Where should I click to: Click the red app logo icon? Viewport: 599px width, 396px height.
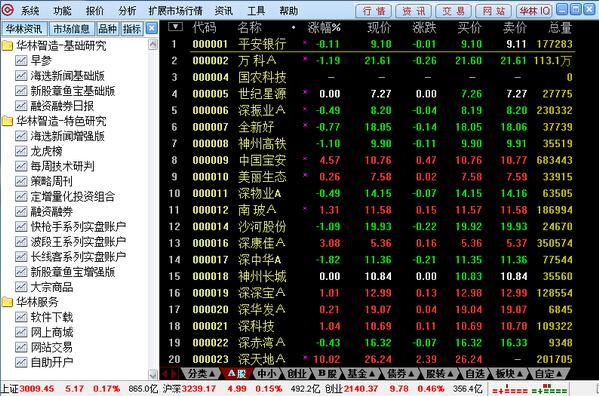pos(7,10)
